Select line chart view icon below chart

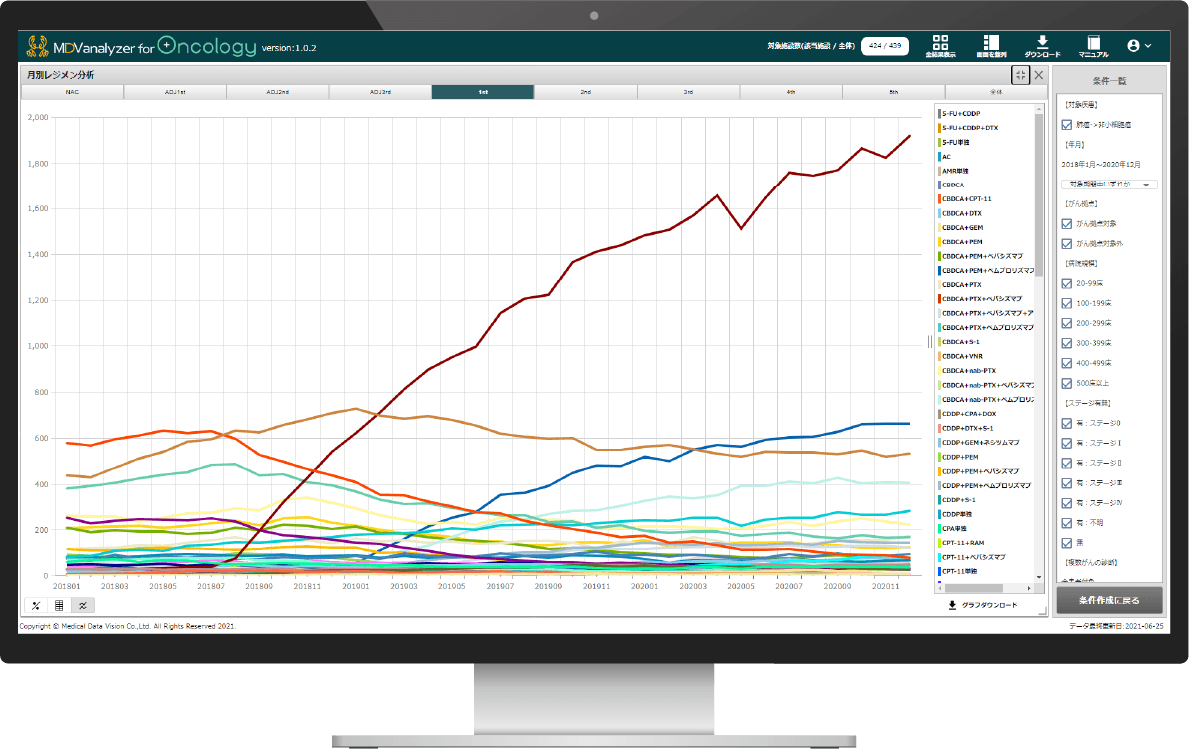[83, 605]
